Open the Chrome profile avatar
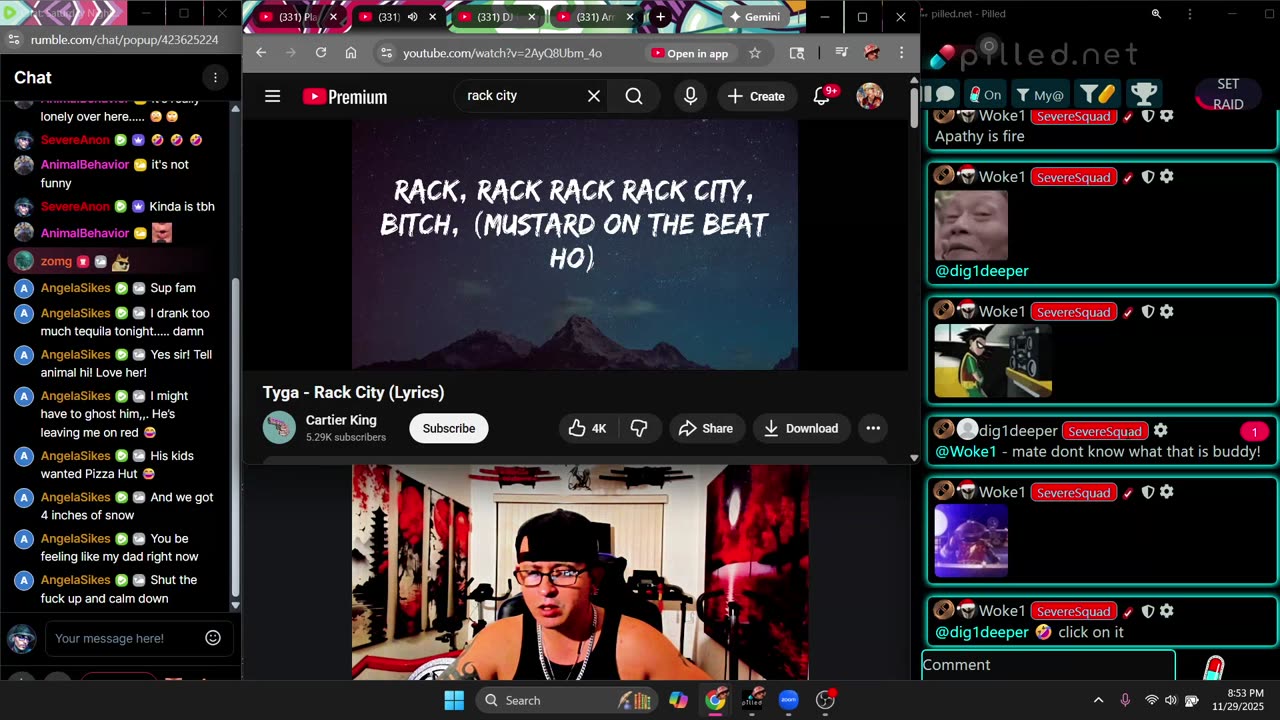This screenshot has width=1280, height=720. 871,53
